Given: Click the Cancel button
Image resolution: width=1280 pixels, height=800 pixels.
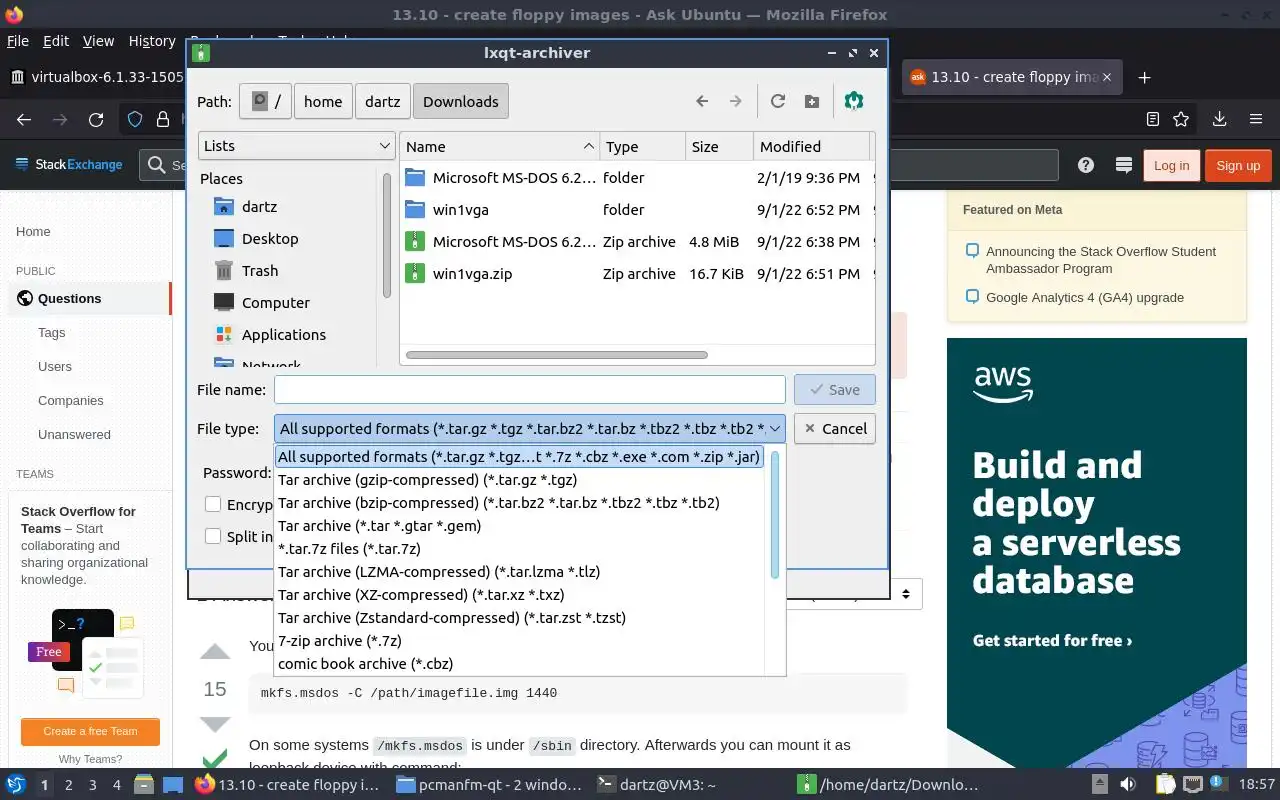Looking at the screenshot, I should click(x=835, y=429).
